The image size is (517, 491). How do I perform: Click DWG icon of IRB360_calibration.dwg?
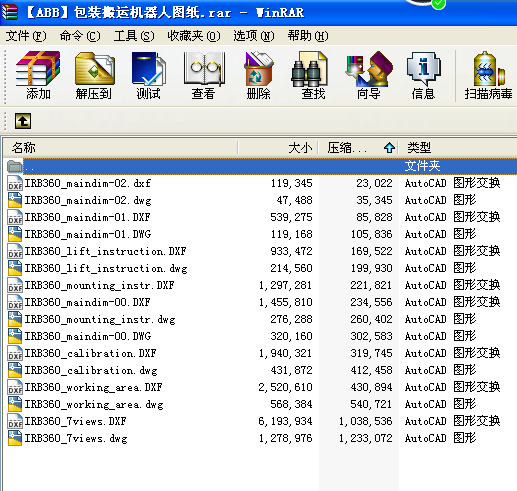[15, 370]
